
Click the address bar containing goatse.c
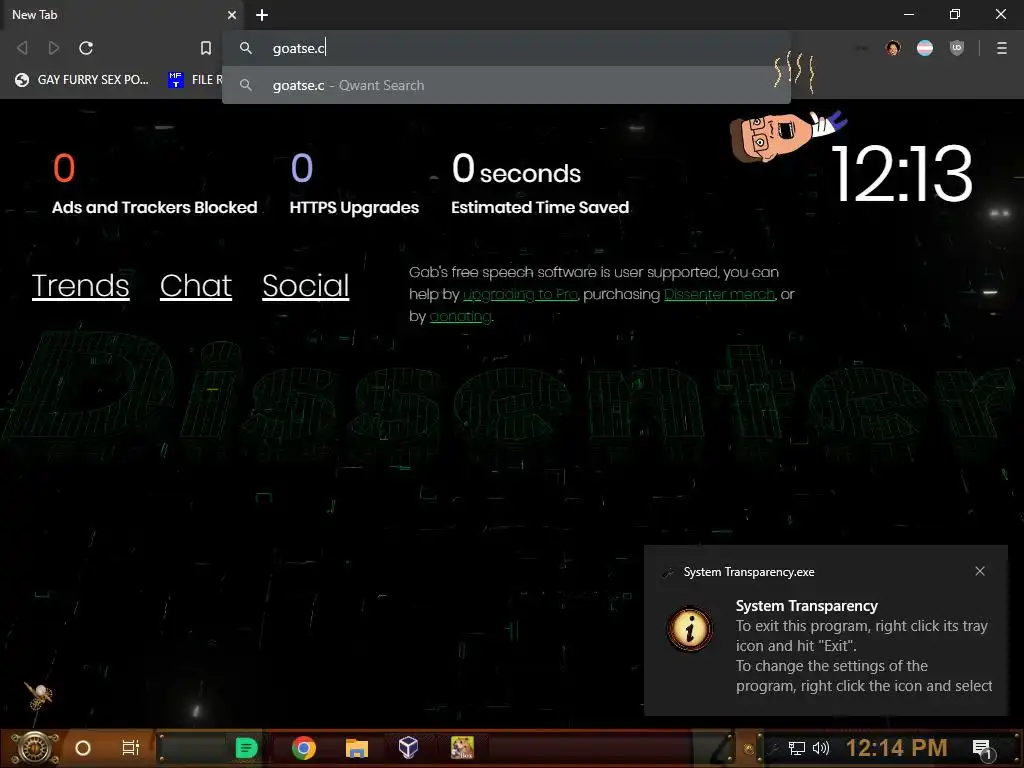506,48
